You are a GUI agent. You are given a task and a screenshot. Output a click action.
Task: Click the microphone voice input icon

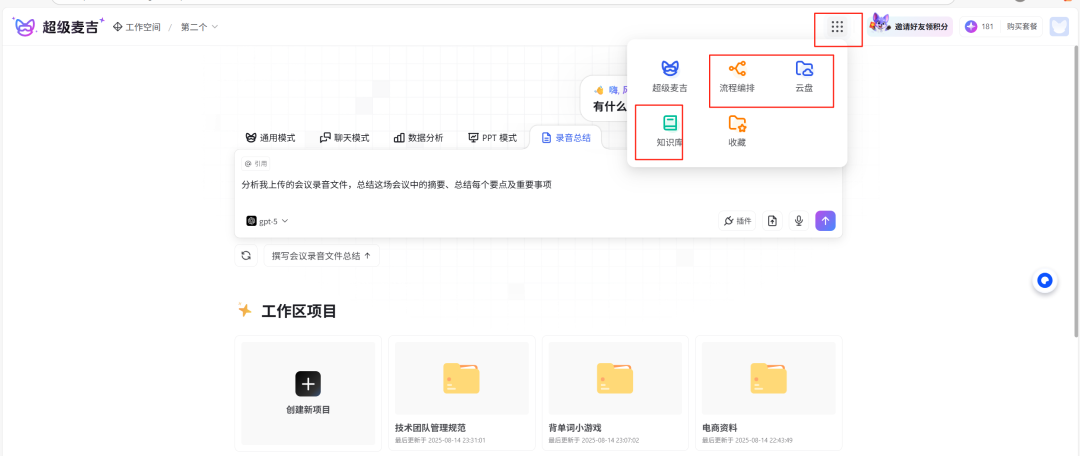click(x=799, y=221)
